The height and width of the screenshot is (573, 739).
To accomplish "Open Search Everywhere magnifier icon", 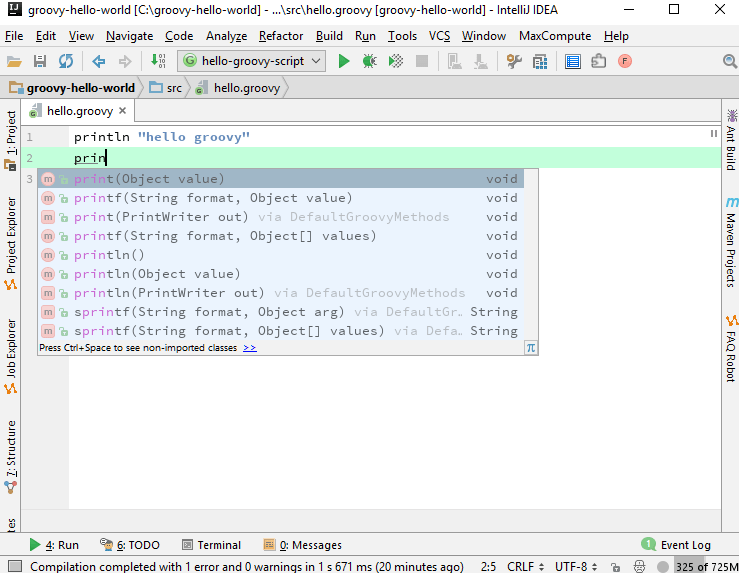I will 730,61.
